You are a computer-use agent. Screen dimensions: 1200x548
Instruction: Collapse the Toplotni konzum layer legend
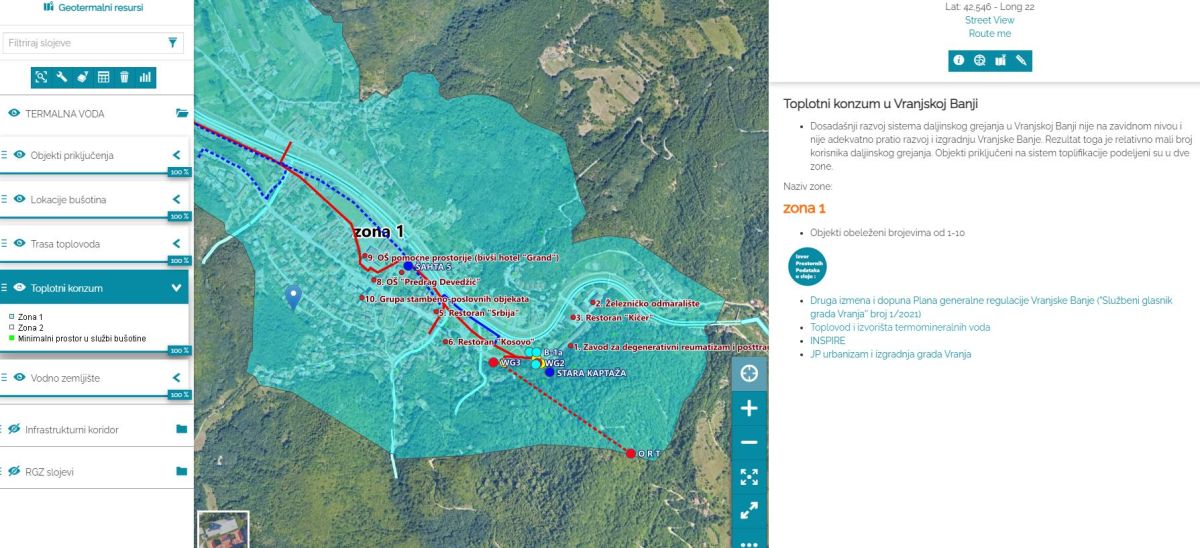(176, 288)
